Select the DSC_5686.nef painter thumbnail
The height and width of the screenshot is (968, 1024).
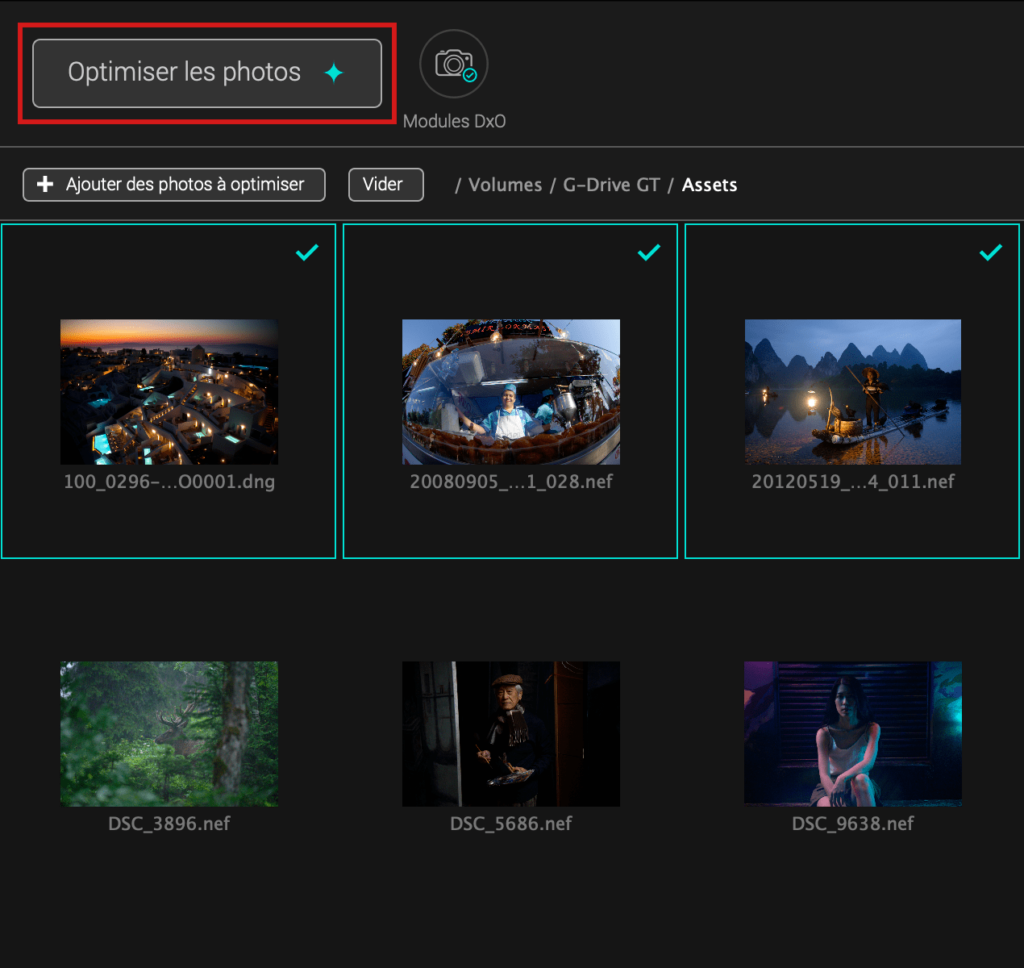click(x=511, y=734)
